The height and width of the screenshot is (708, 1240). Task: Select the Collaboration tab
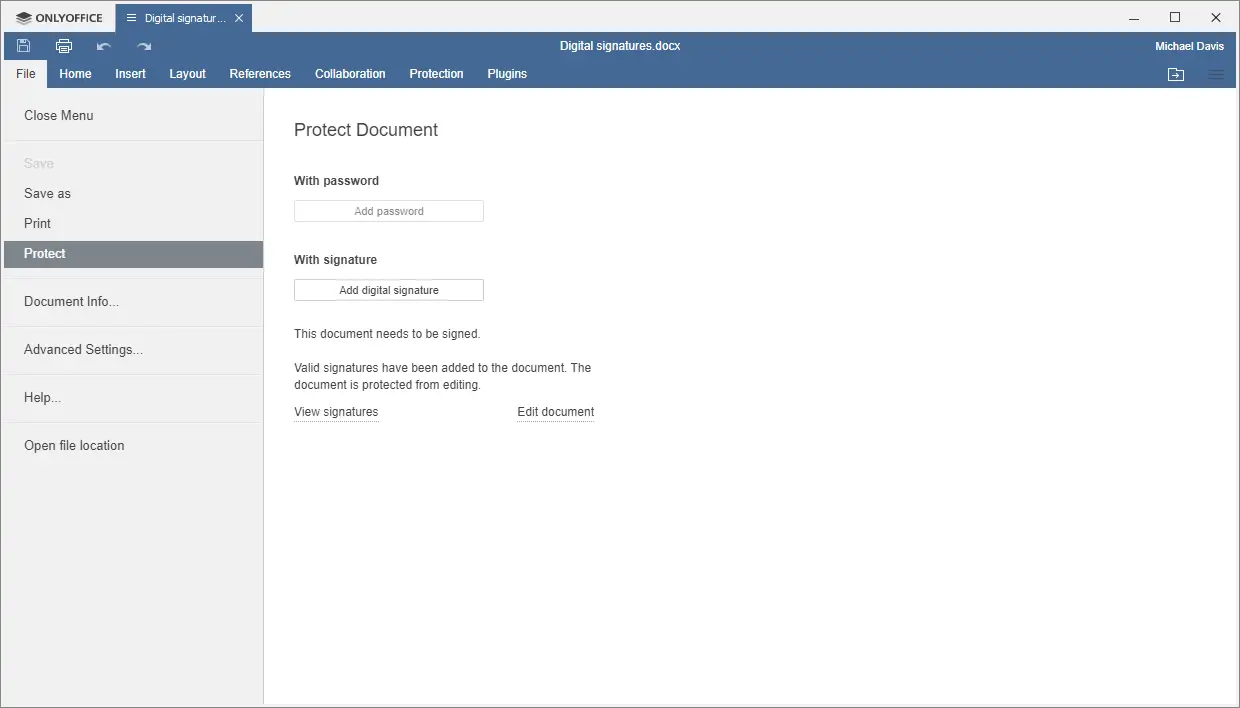(349, 73)
